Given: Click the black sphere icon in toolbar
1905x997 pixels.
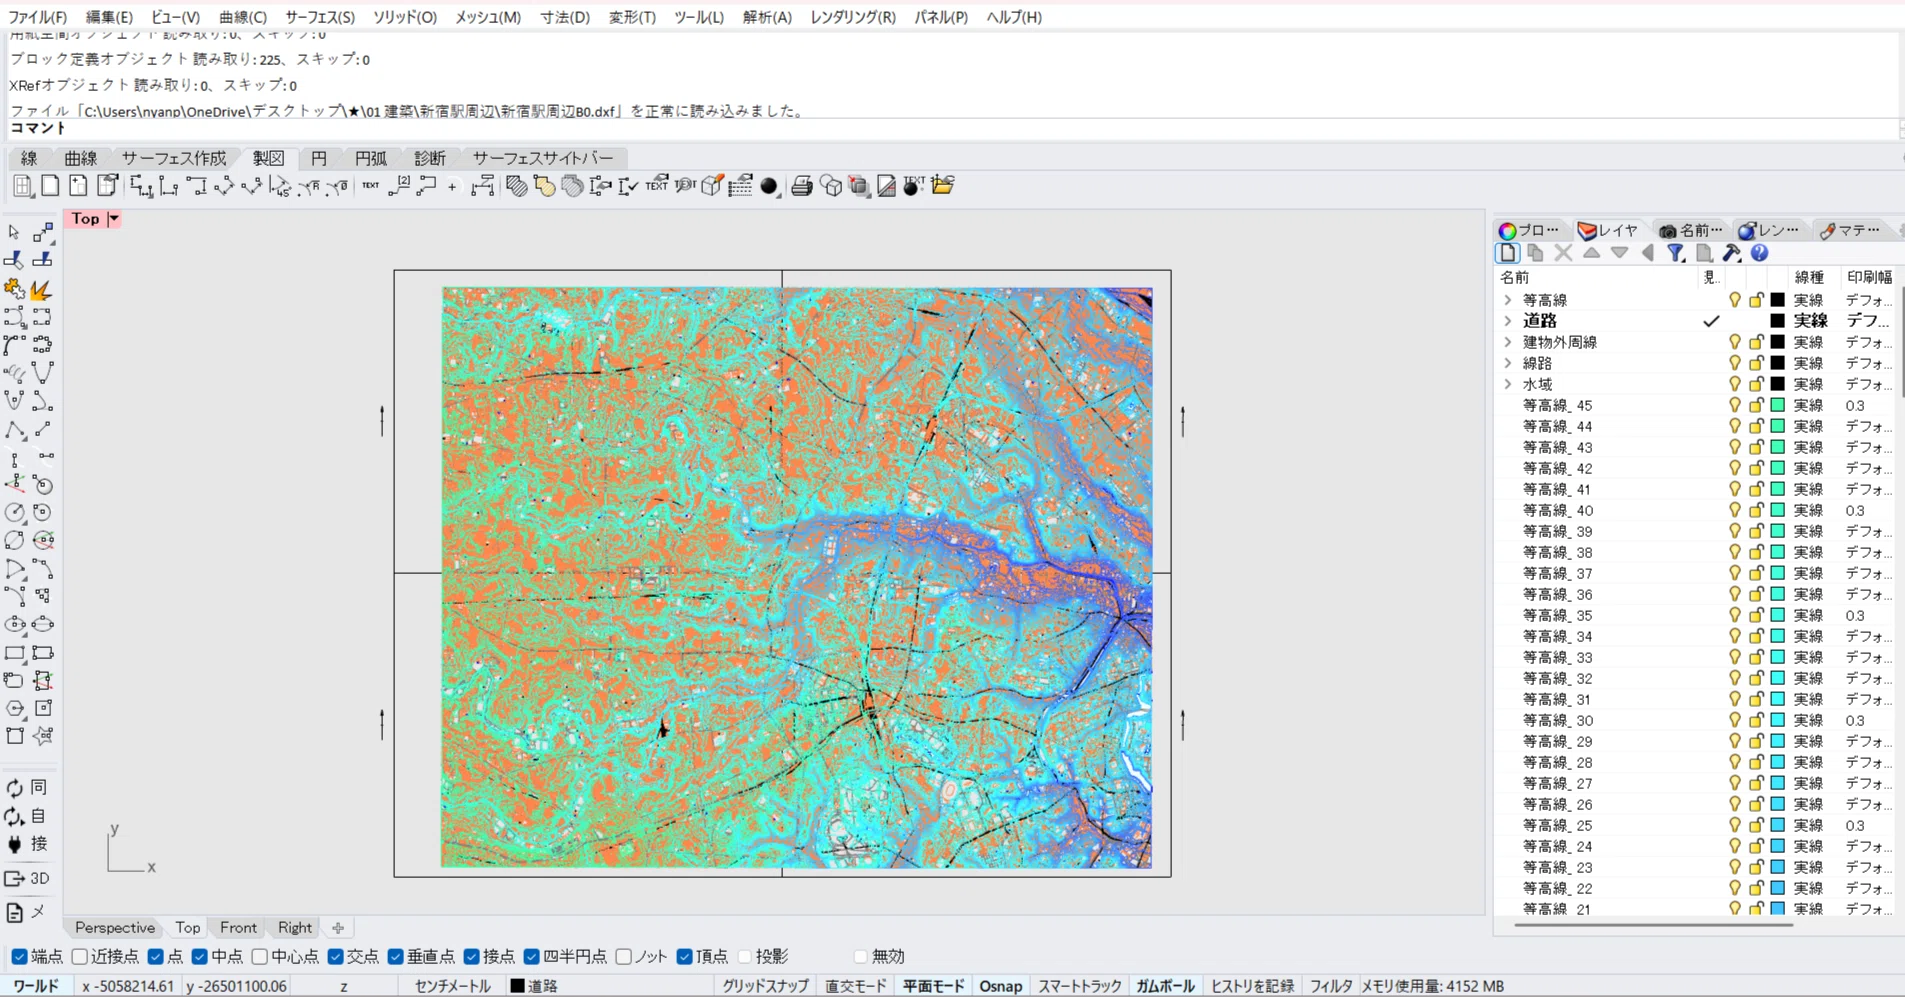Looking at the screenshot, I should coord(769,186).
